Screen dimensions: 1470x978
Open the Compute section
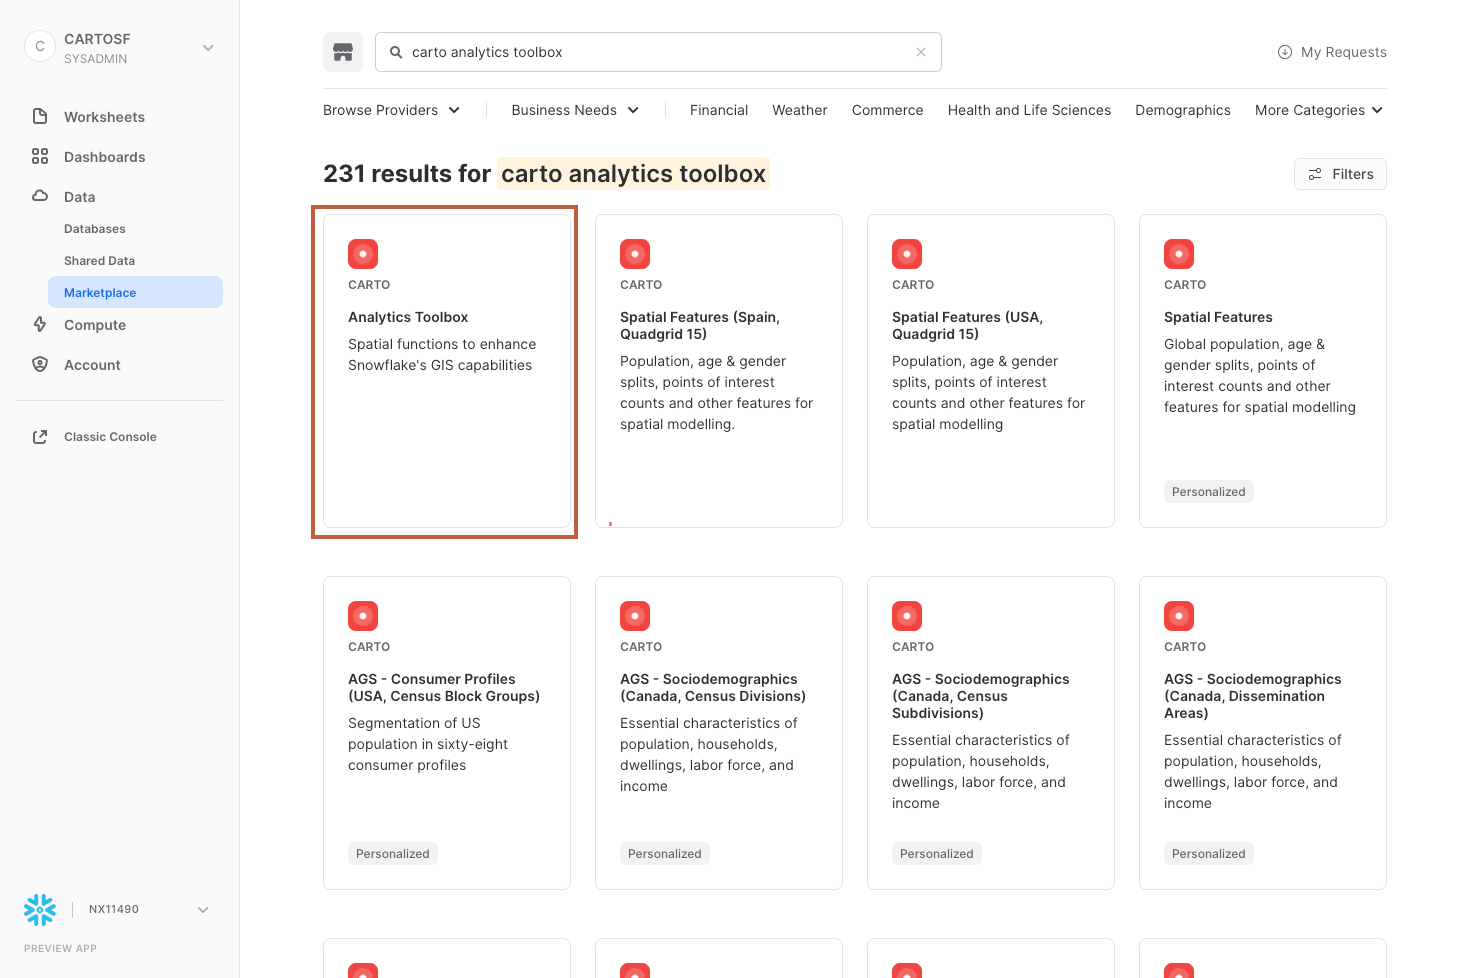[x=95, y=325]
